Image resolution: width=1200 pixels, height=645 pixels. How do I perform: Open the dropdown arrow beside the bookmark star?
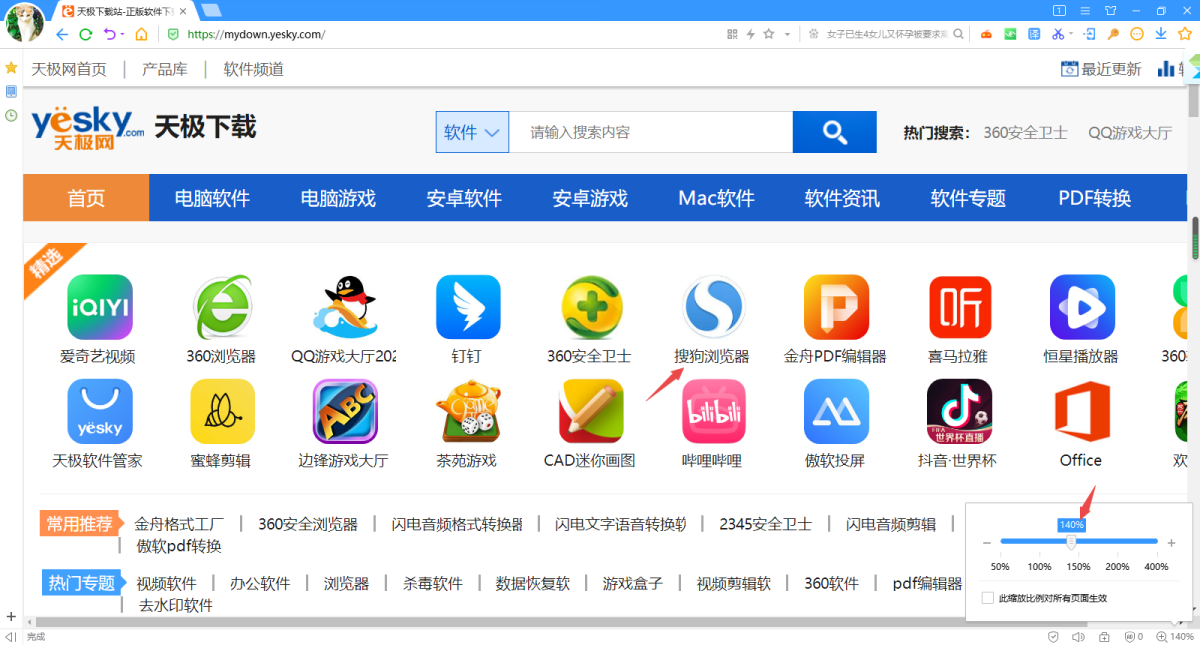pyautogui.click(x=787, y=34)
